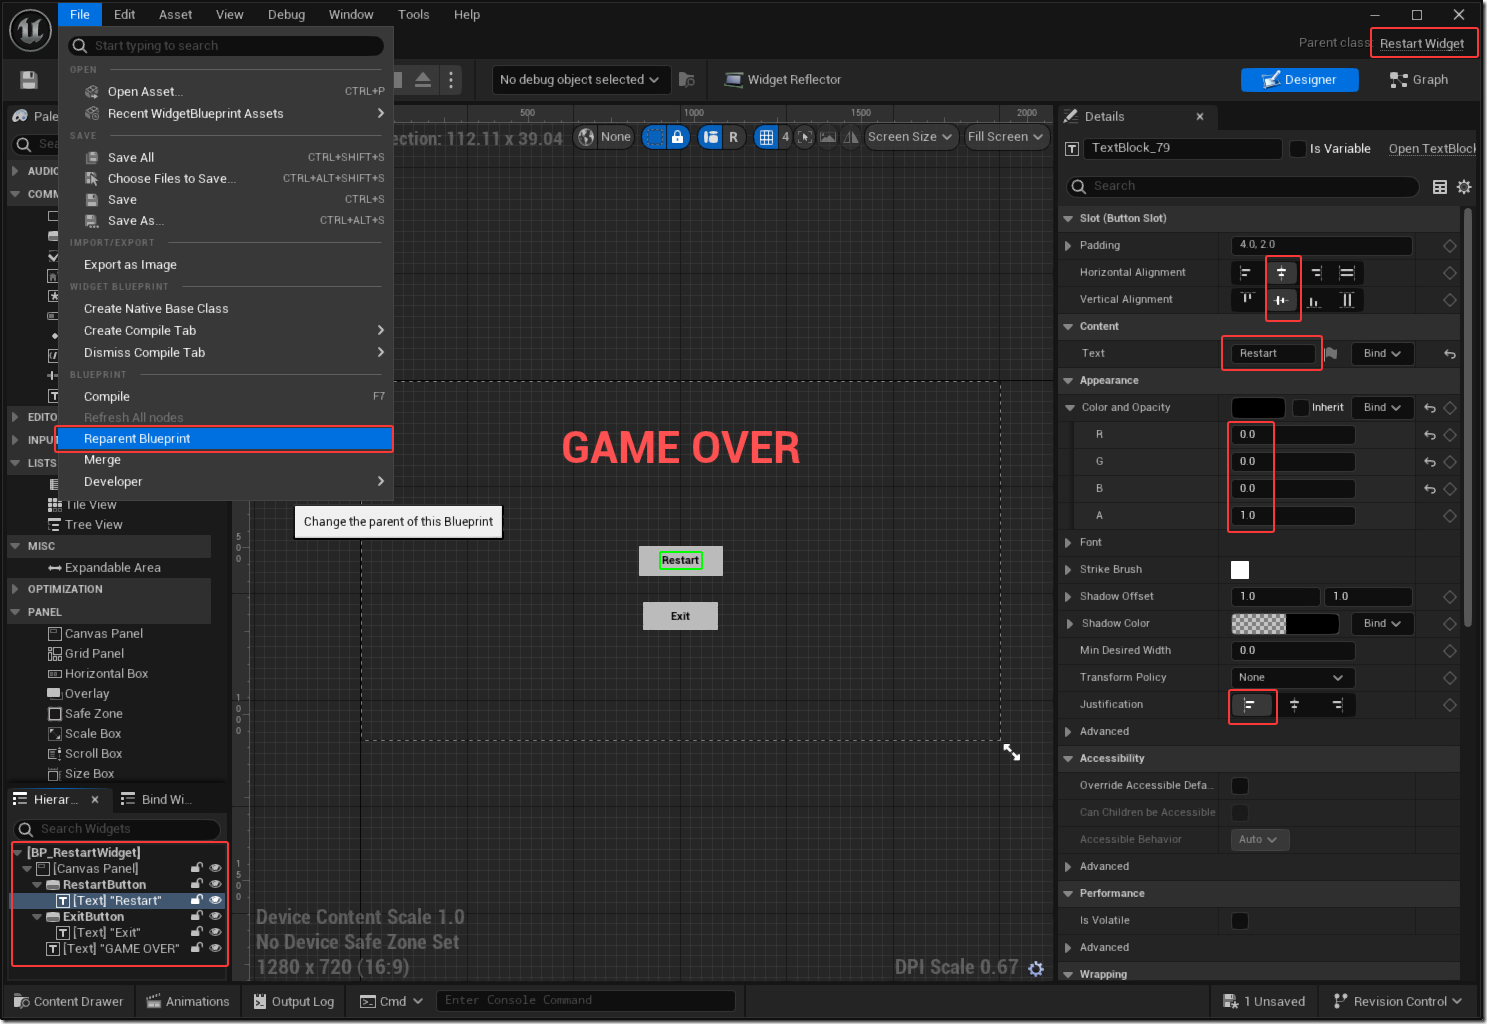This screenshot has height=1024, width=1487.
Task: Set Vertical Alignment to bottom
Action: point(1314,300)
